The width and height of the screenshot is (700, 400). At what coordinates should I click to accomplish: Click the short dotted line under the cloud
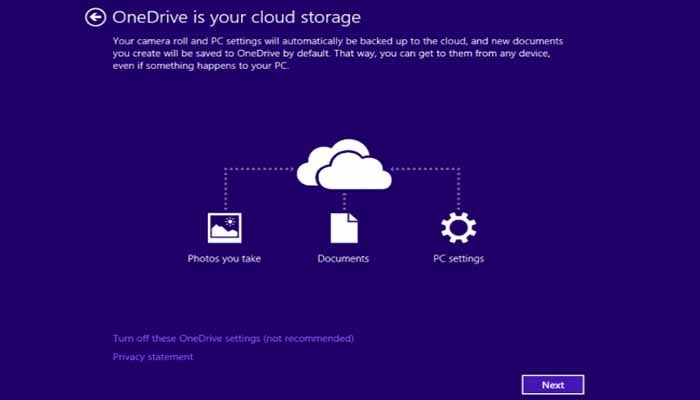pos(344,201)
